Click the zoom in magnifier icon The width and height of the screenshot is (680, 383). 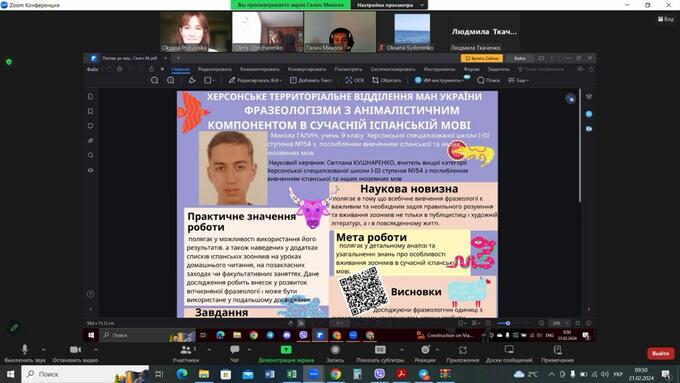[x=170, y=80]
